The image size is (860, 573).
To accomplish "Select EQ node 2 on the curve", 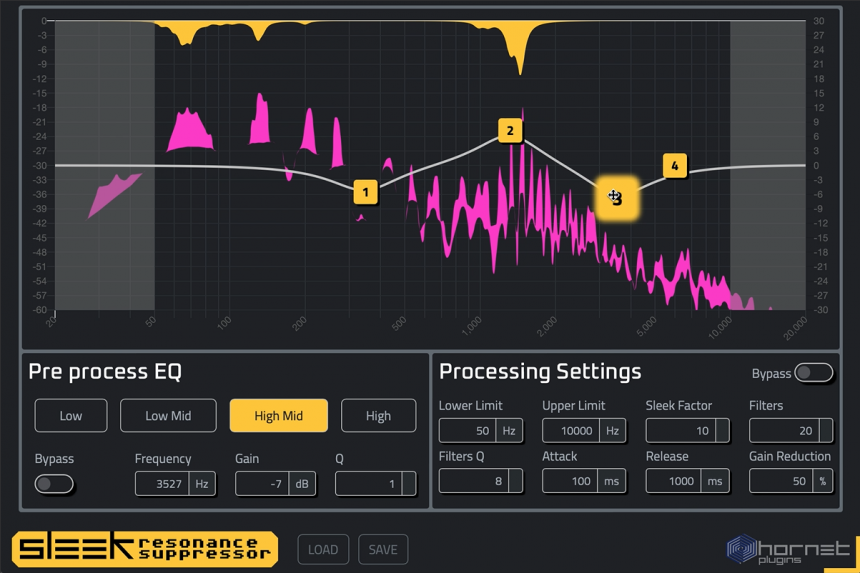I will point(510,131).
